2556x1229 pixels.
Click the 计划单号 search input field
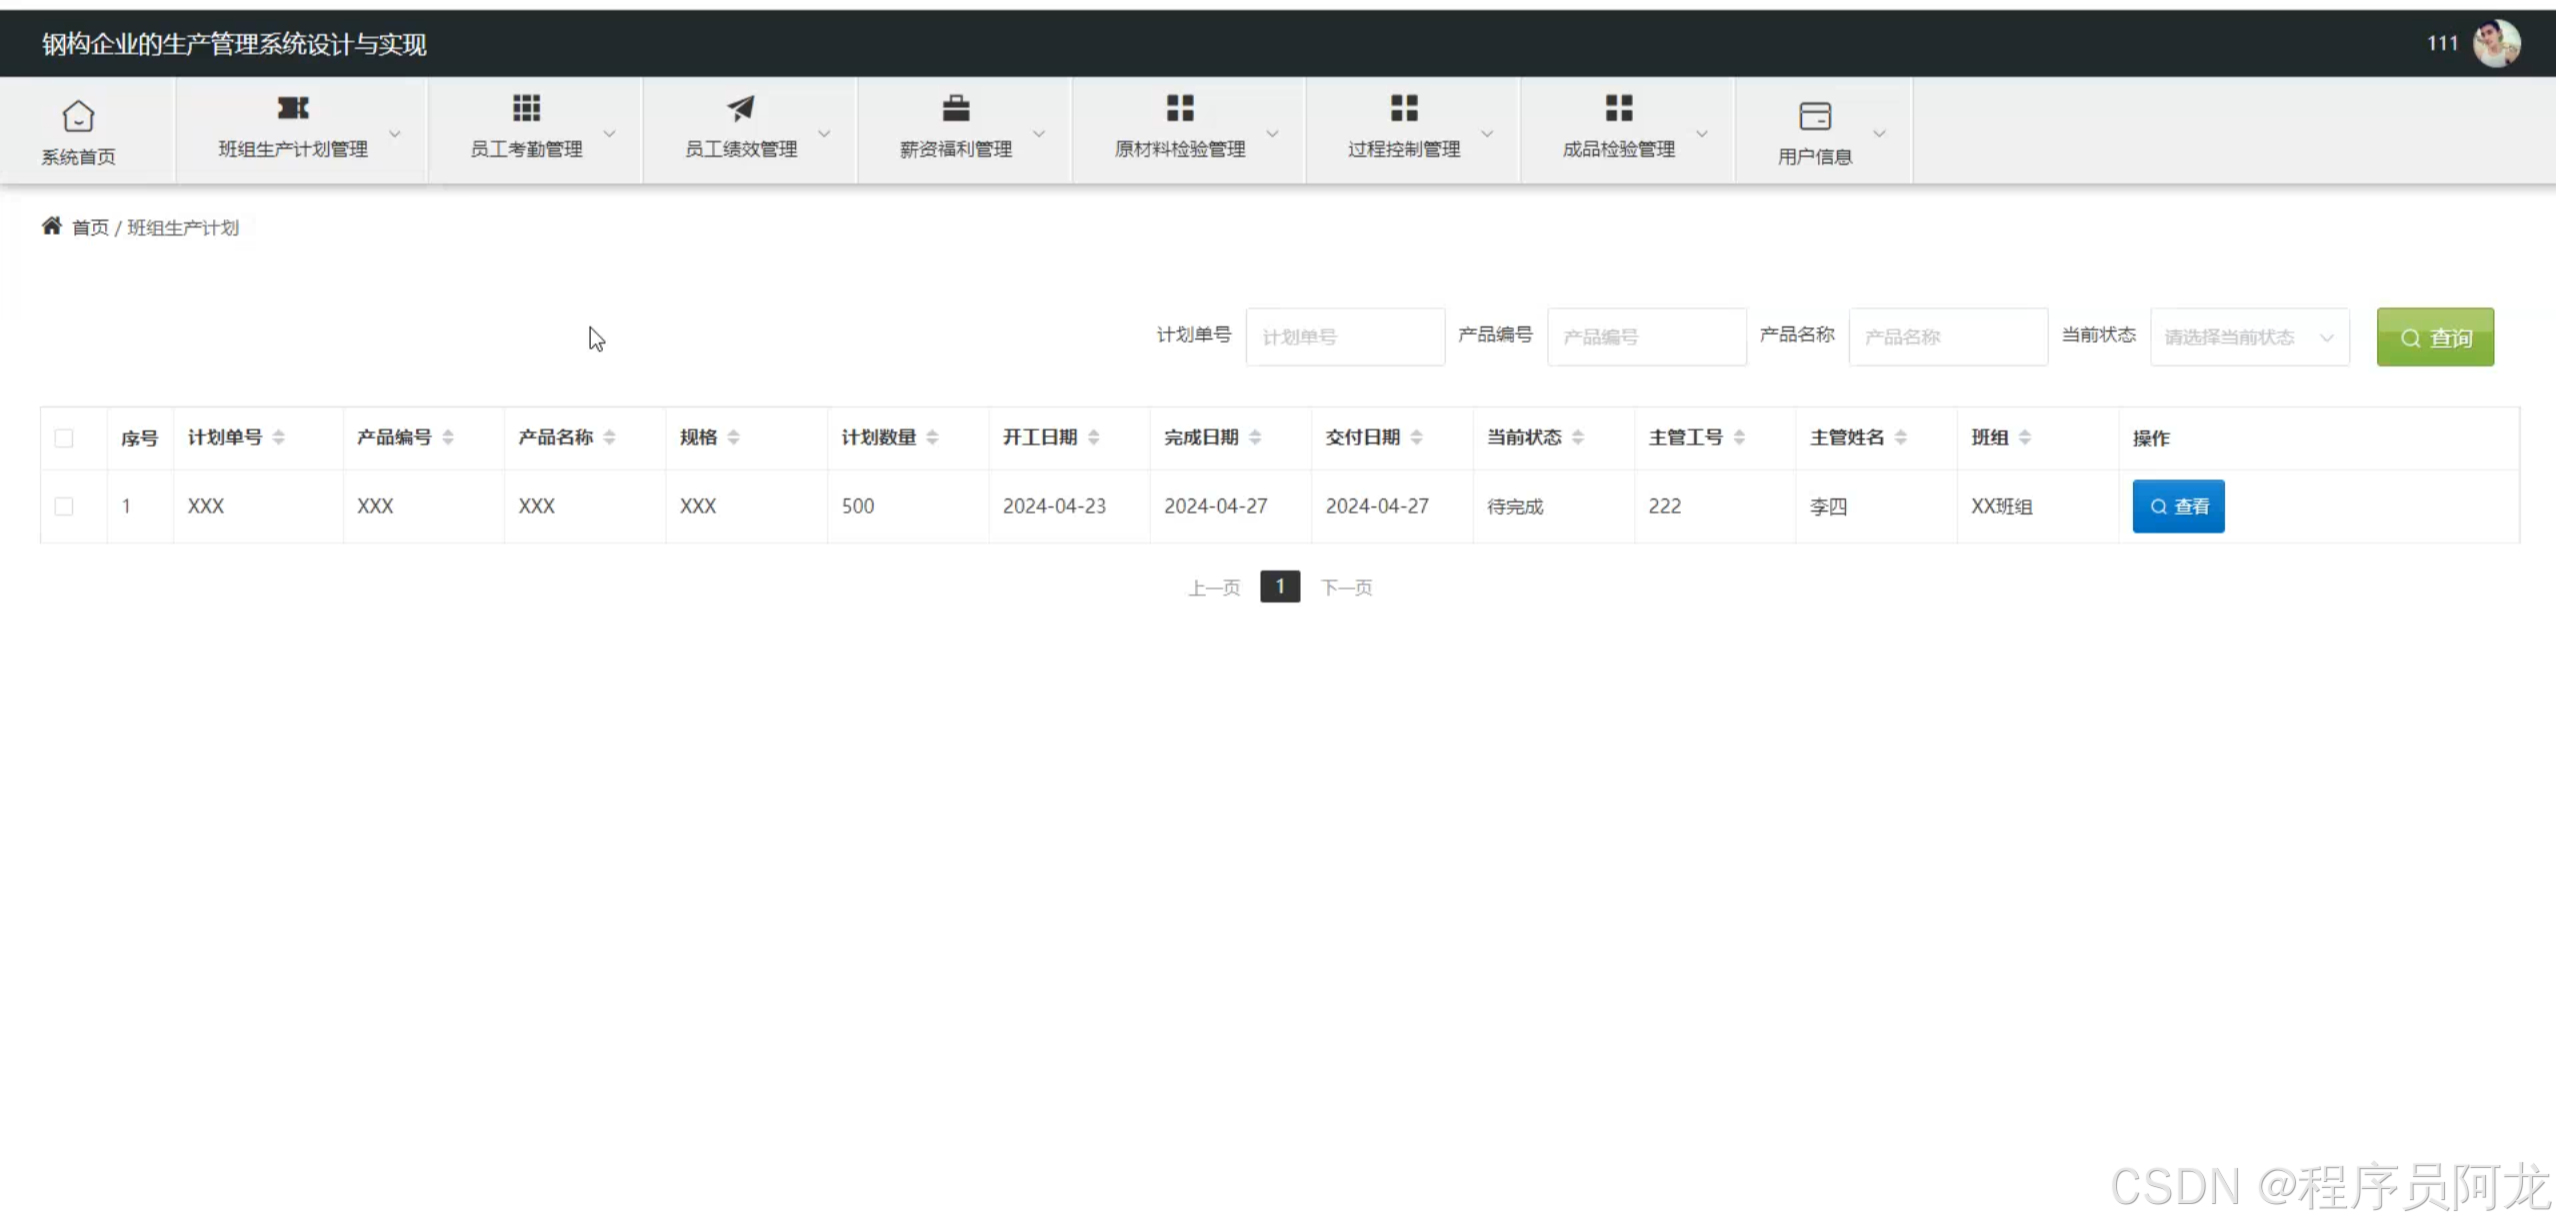coord(1344,337)
